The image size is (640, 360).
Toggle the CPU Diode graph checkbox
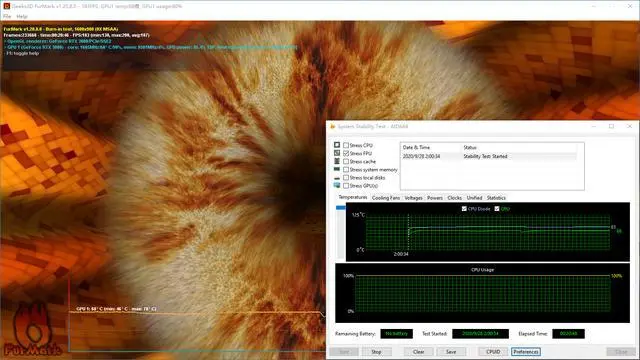[x=464, y=209]
